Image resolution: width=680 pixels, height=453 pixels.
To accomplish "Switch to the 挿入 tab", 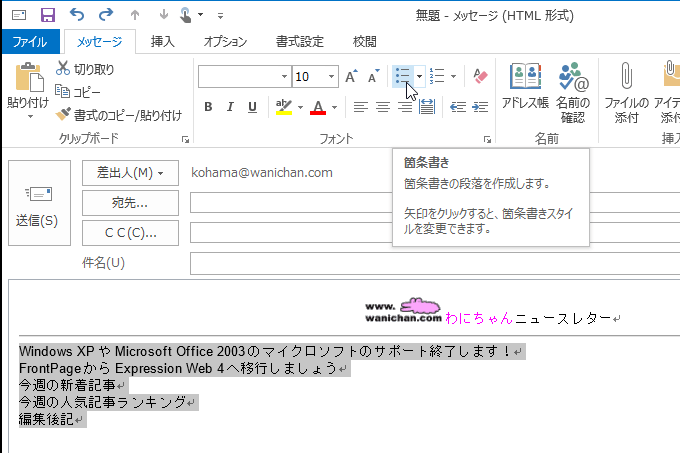I will pyautogui.click(x=163, y=42).
